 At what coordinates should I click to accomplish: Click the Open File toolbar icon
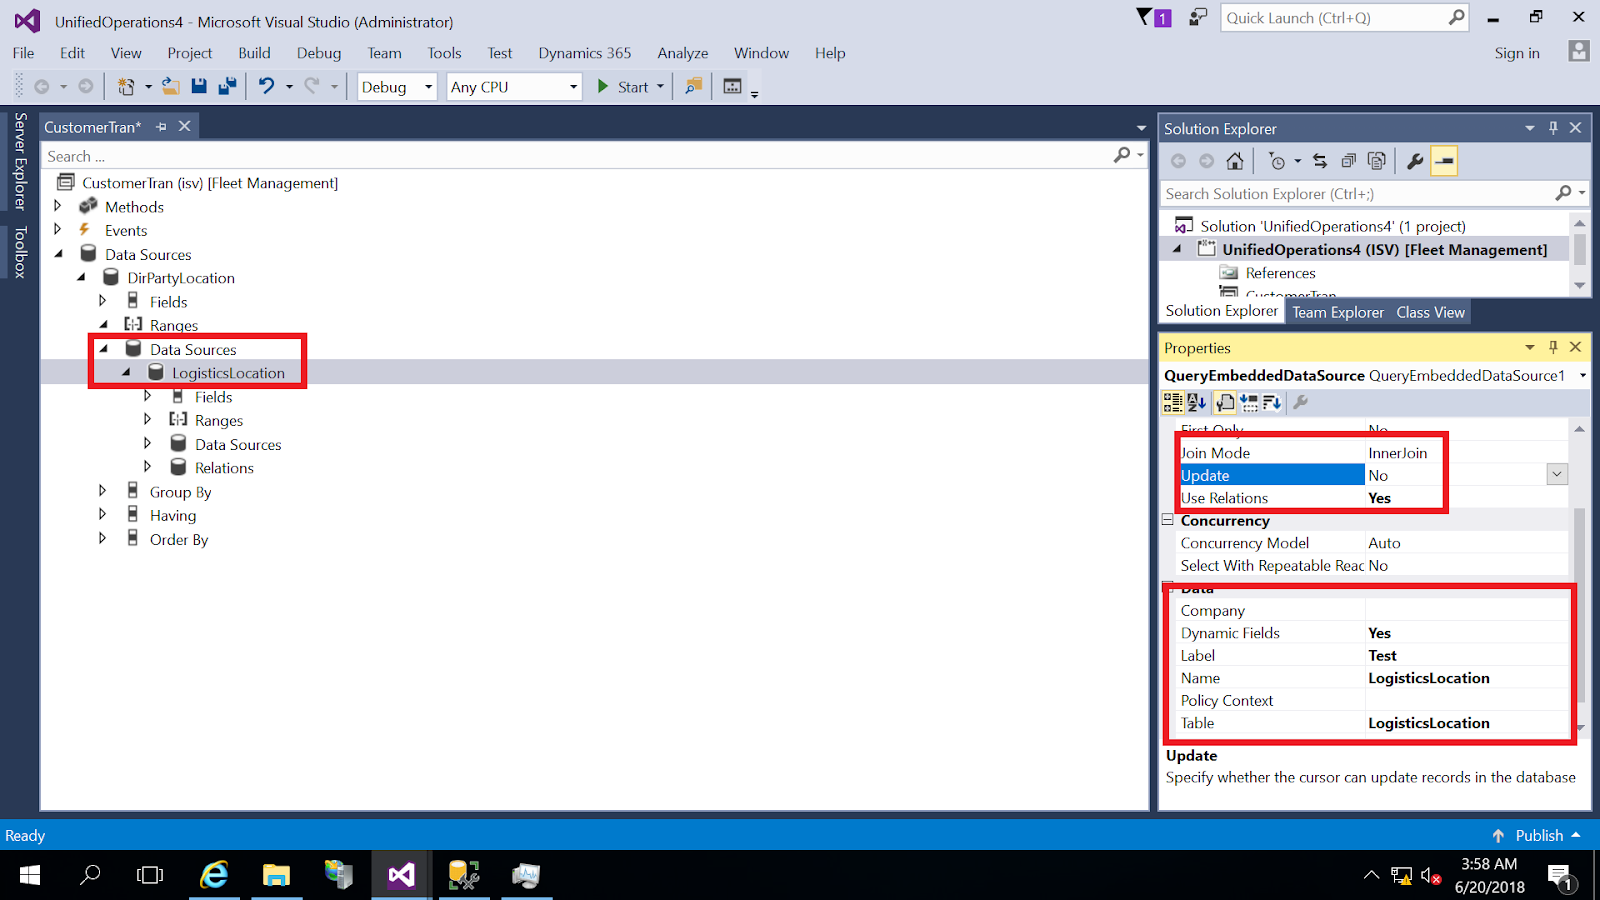point(171,87)
